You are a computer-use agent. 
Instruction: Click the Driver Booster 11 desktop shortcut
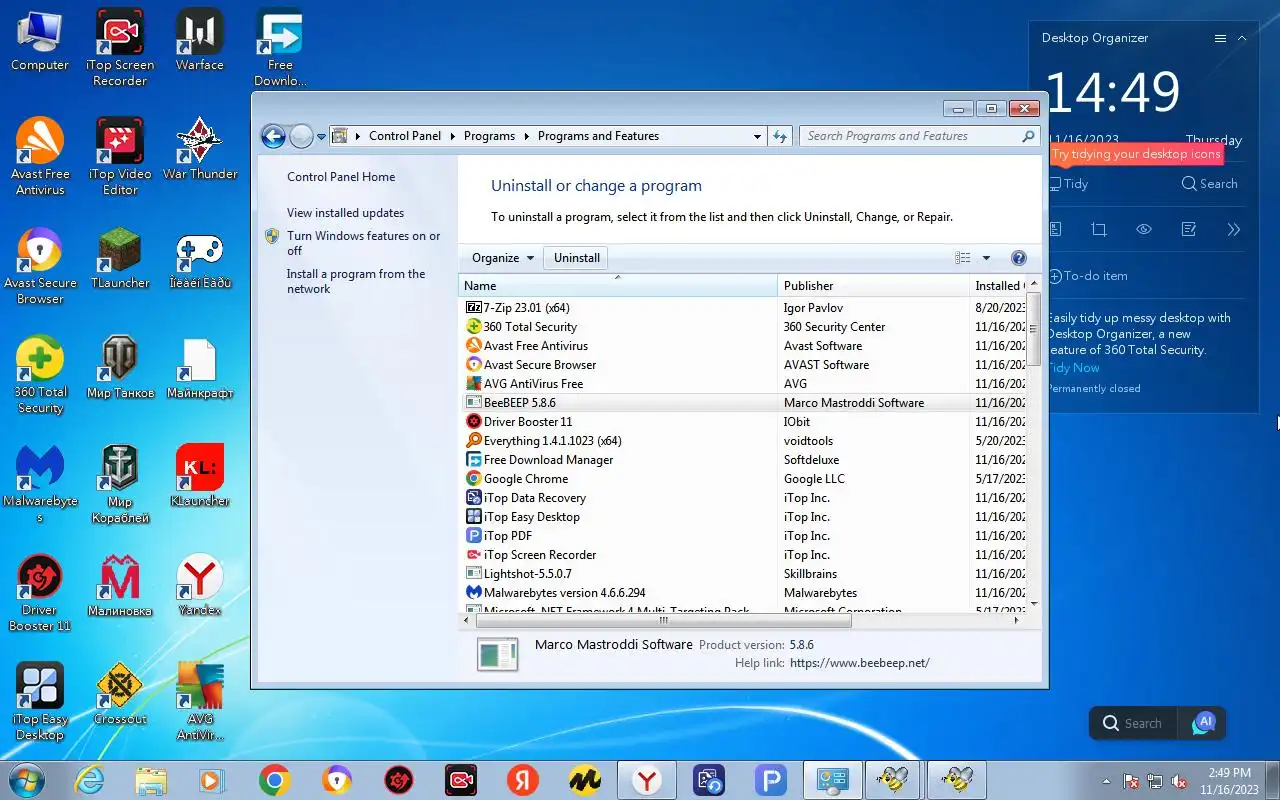[40, 594]
